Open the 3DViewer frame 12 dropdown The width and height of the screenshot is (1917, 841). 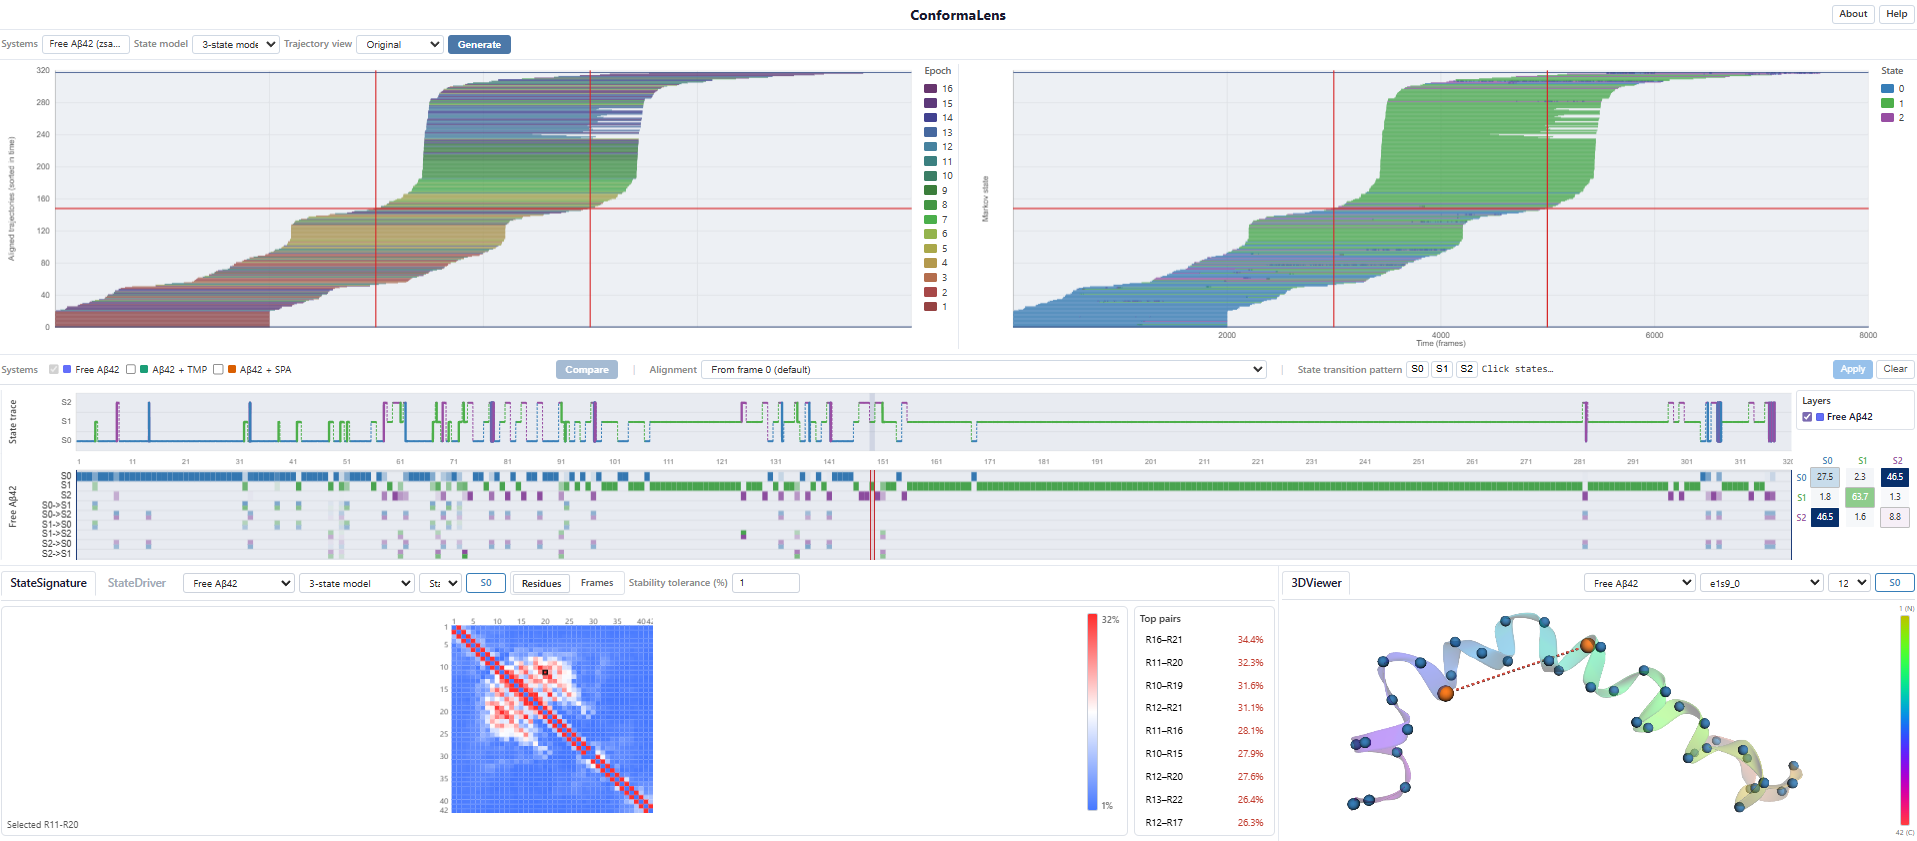pyautogui.click(x=1849, y=583)
